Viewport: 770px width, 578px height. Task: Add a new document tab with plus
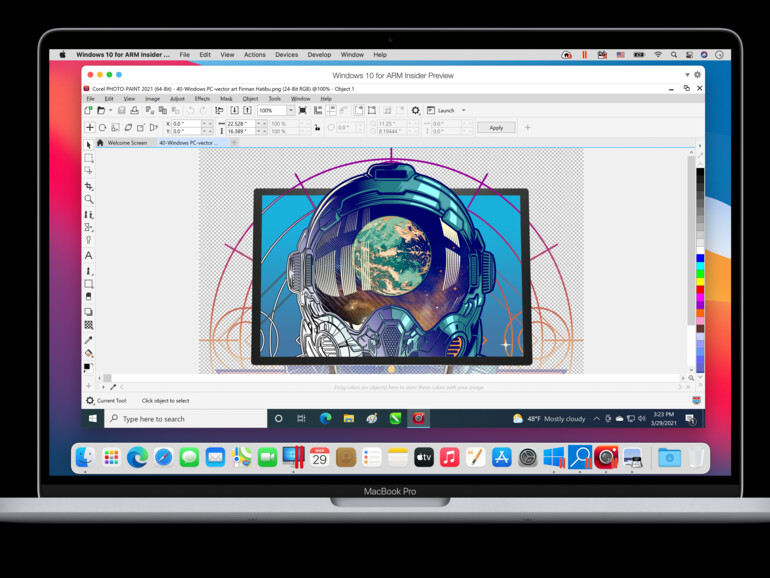[234, 142]
